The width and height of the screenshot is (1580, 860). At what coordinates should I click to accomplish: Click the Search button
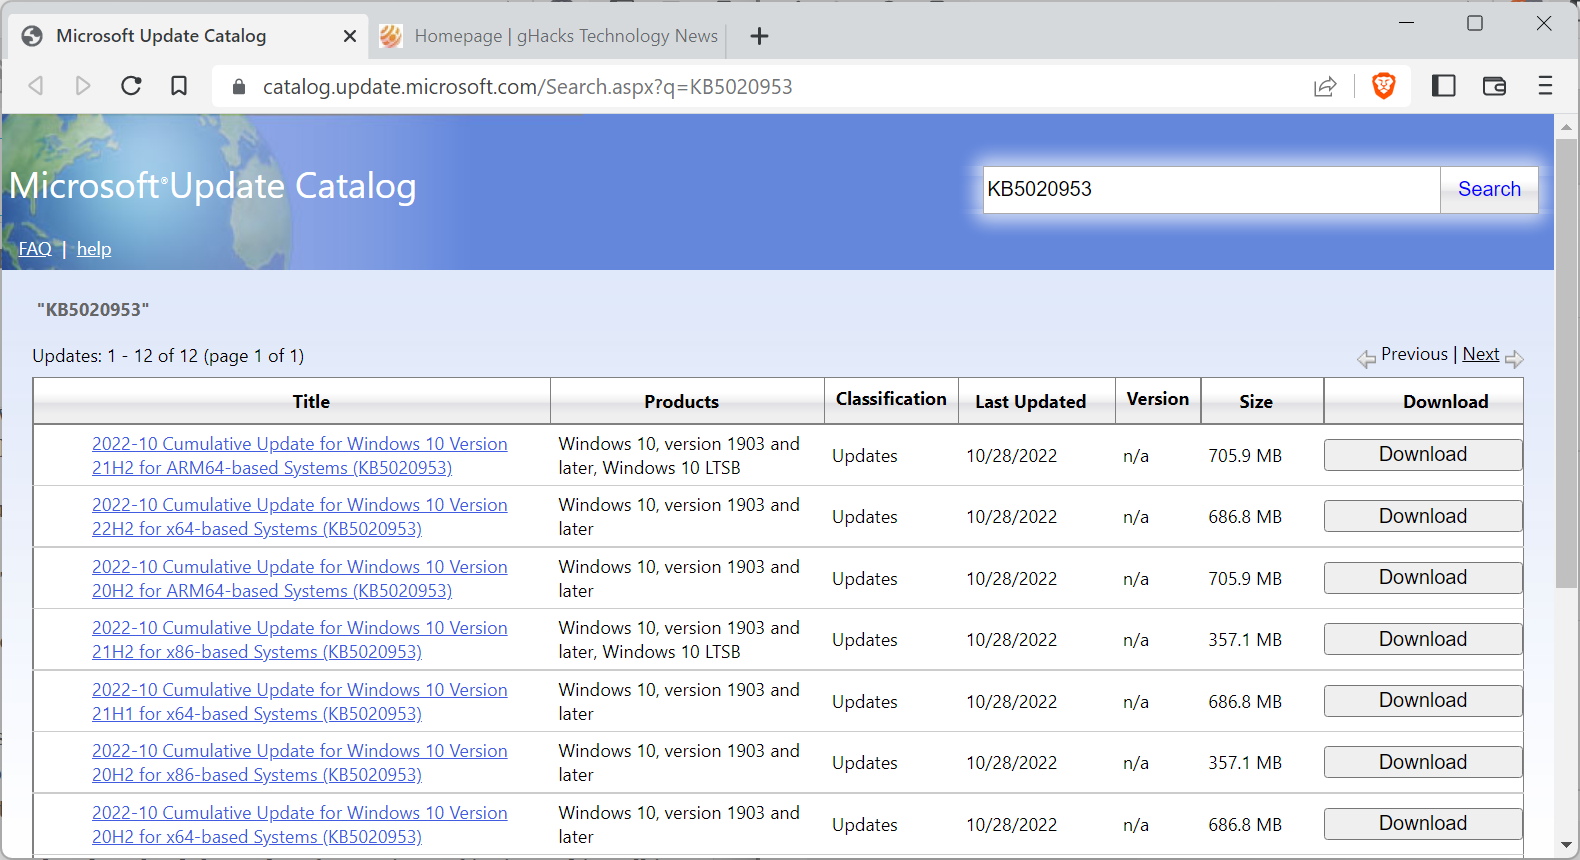[1489, 189]
